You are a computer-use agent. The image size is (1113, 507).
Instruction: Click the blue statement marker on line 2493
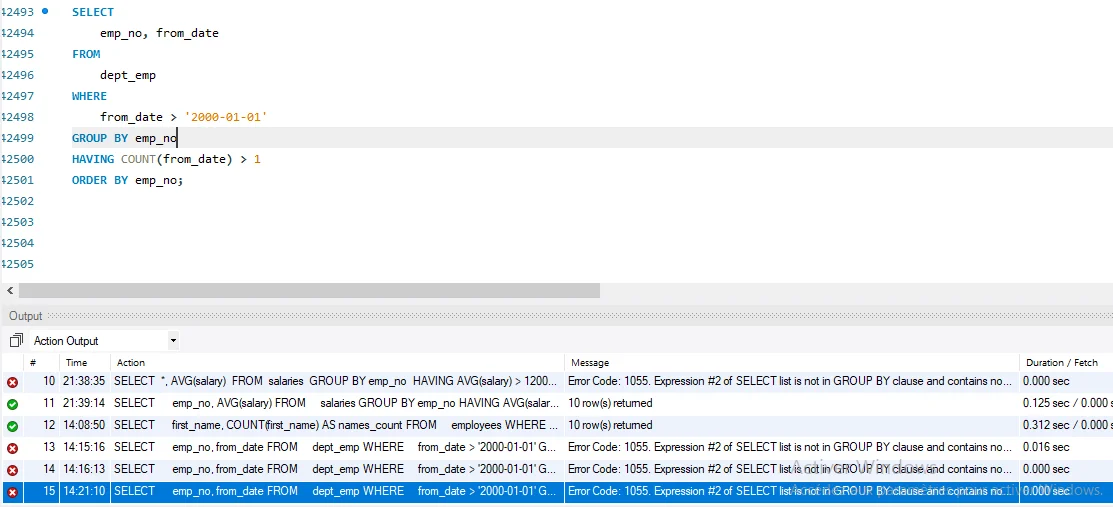coord(45,11)
